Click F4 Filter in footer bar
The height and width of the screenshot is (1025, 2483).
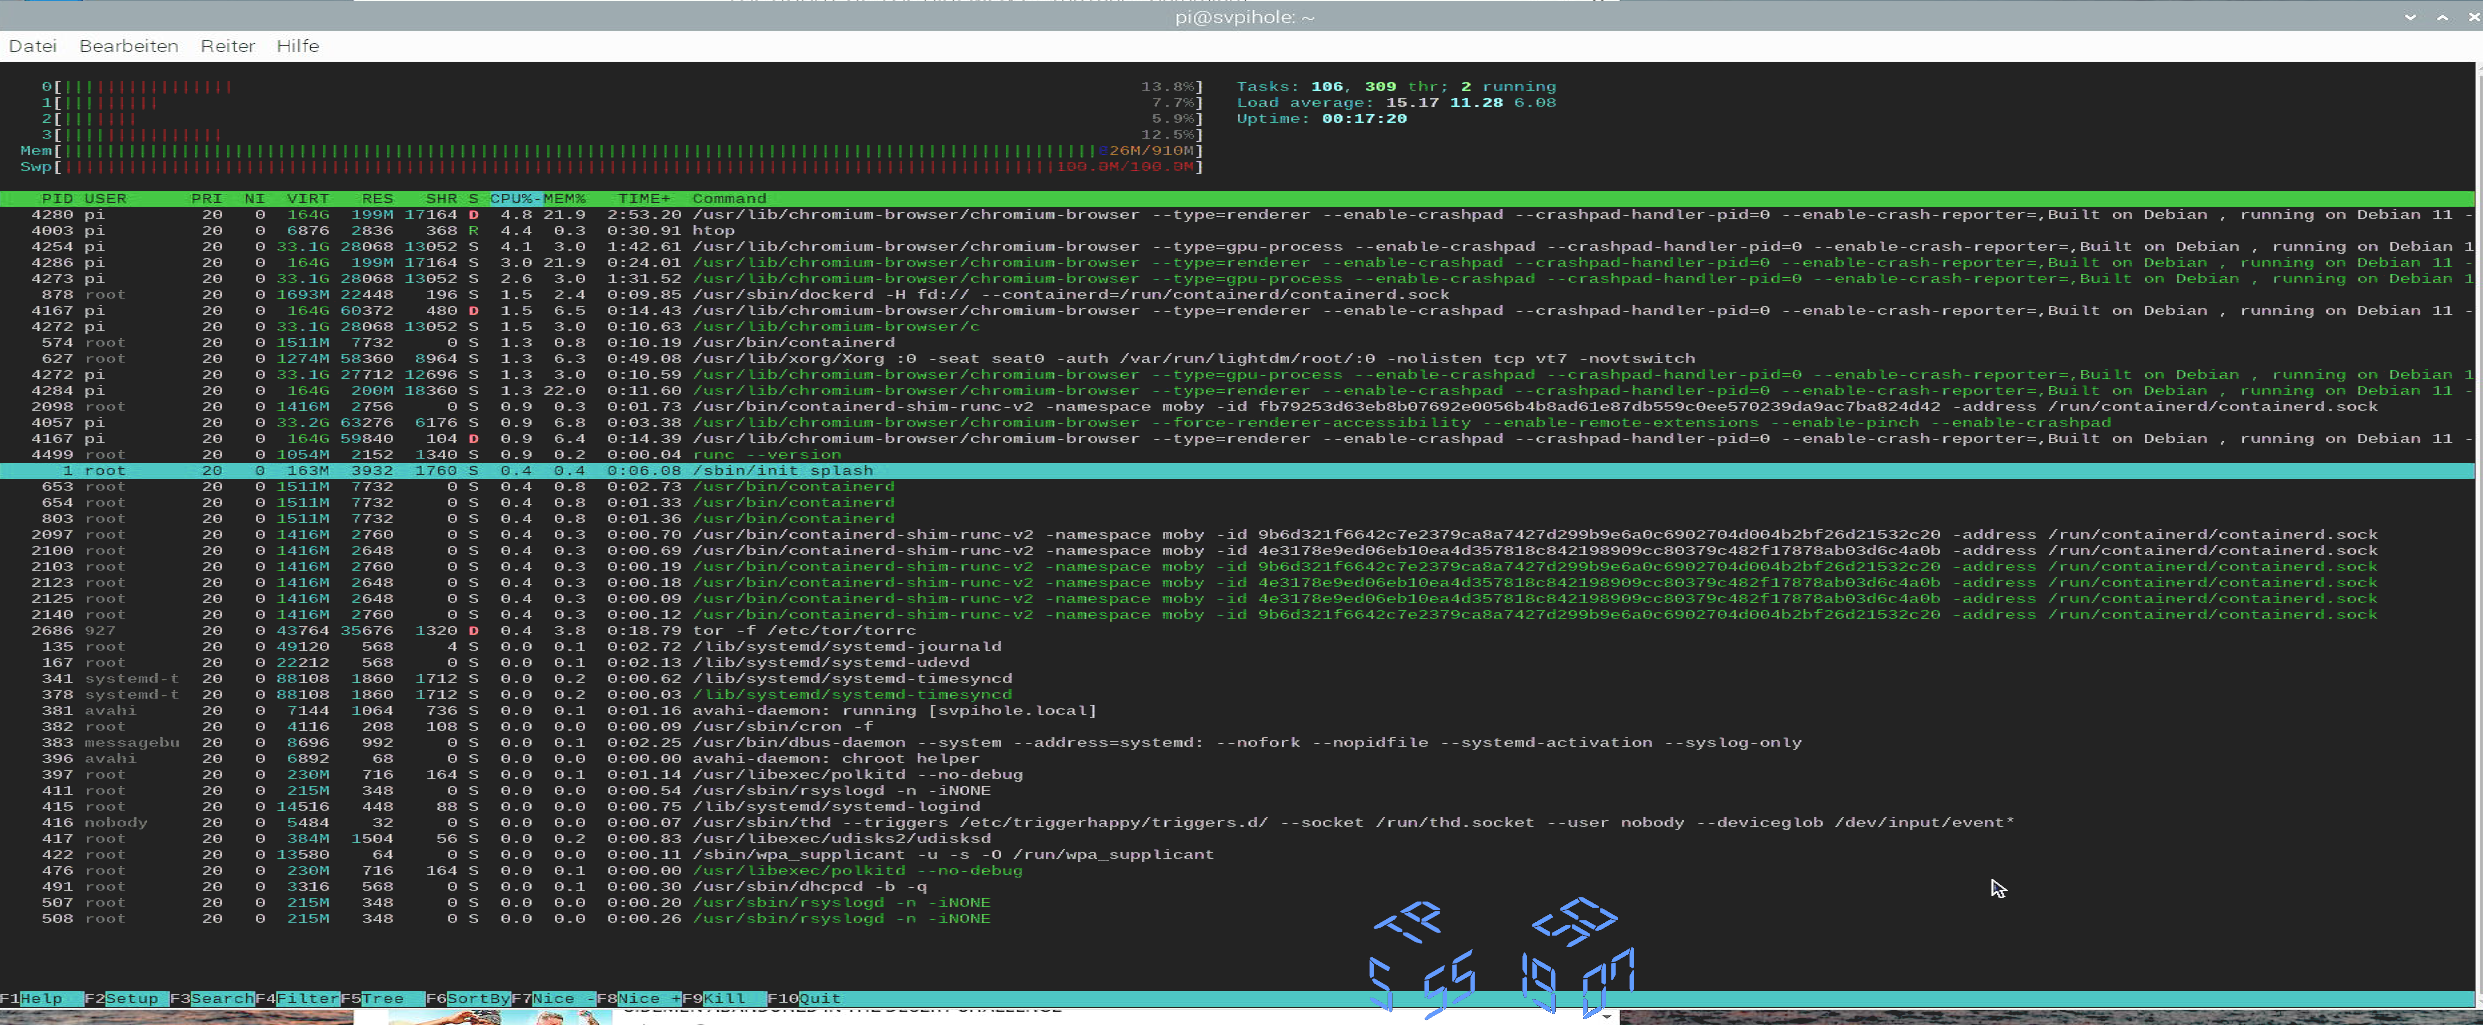(x=297, y=998)
